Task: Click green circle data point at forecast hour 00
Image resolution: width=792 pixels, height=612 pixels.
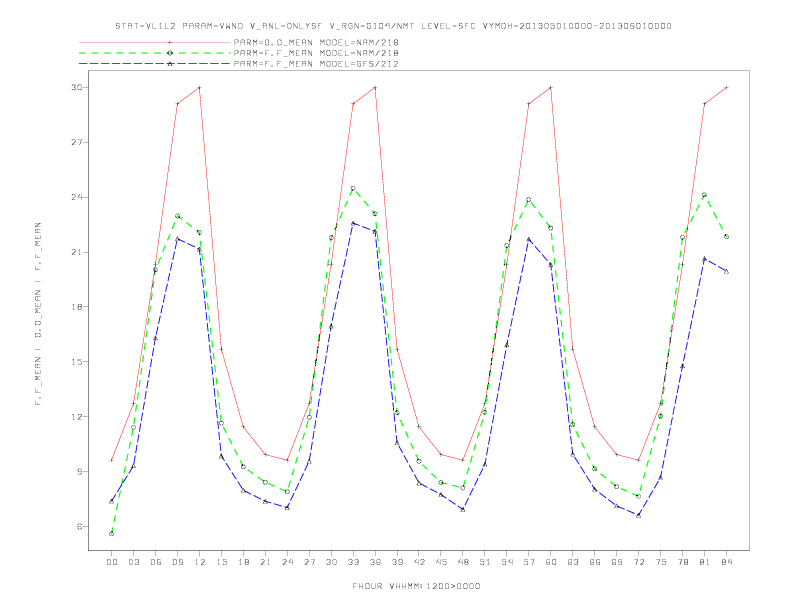Action: click(x=112, y=533)
